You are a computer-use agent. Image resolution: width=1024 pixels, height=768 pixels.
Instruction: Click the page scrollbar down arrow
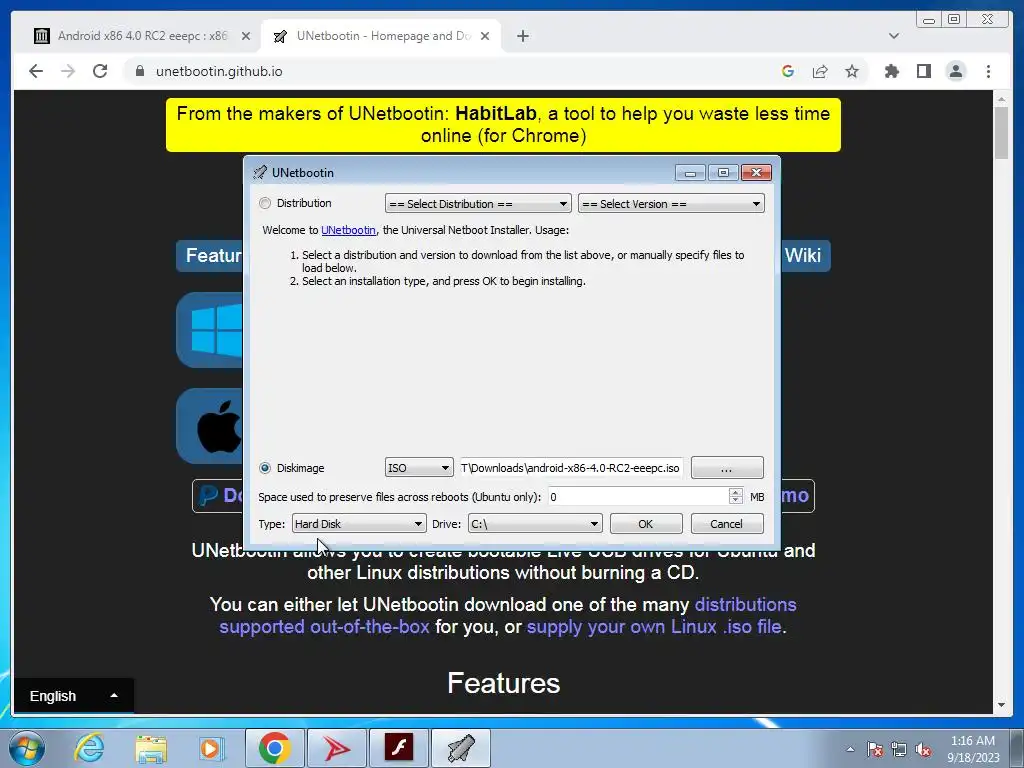tap(1001, 705)
